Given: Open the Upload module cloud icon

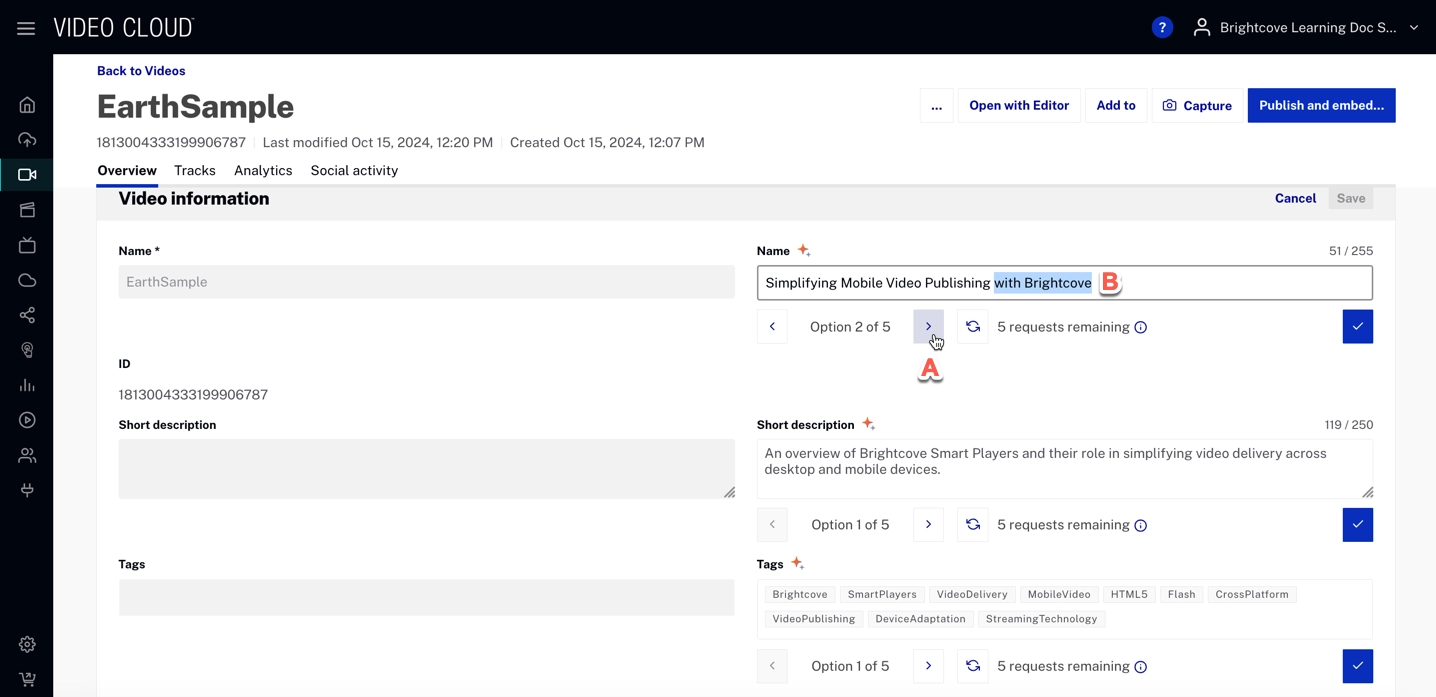Looking at the screenshot, I should pos(27,140).
